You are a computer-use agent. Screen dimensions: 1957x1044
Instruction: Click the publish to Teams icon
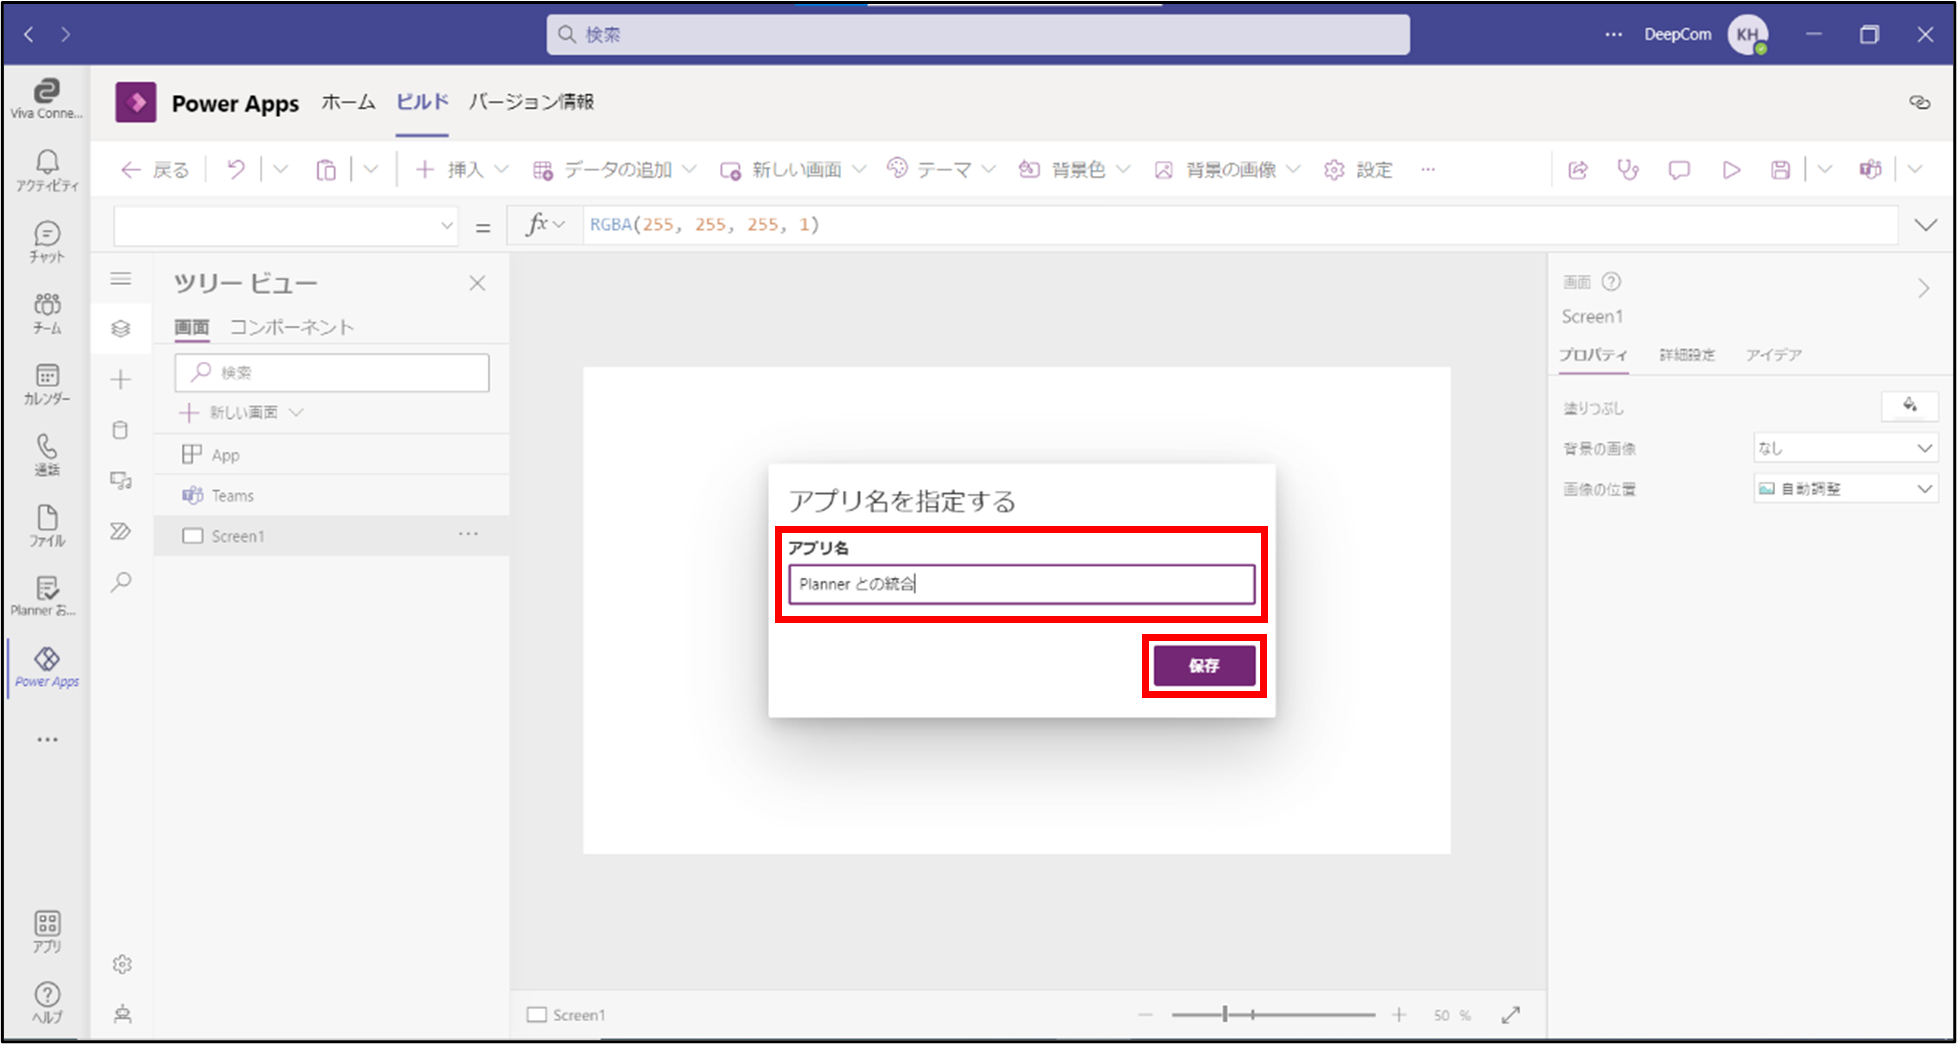[1870, 170]
